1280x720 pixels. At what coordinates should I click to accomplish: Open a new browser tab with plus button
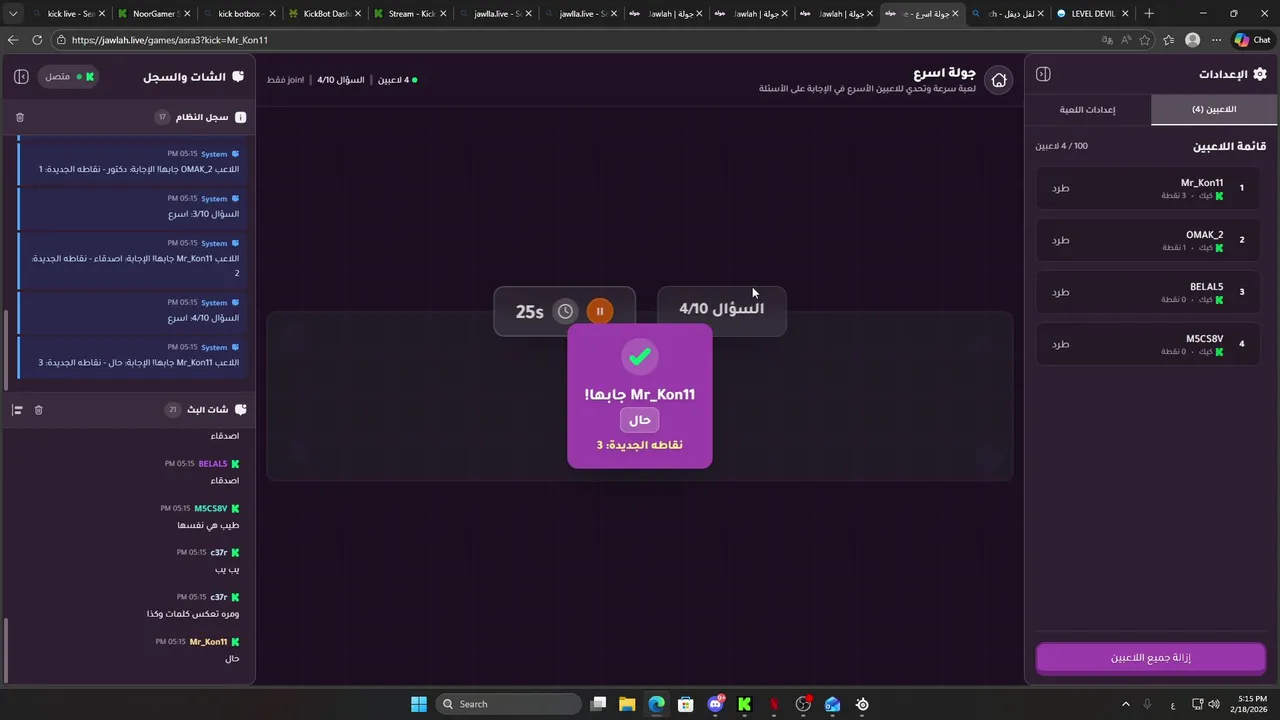[1149, 14]
